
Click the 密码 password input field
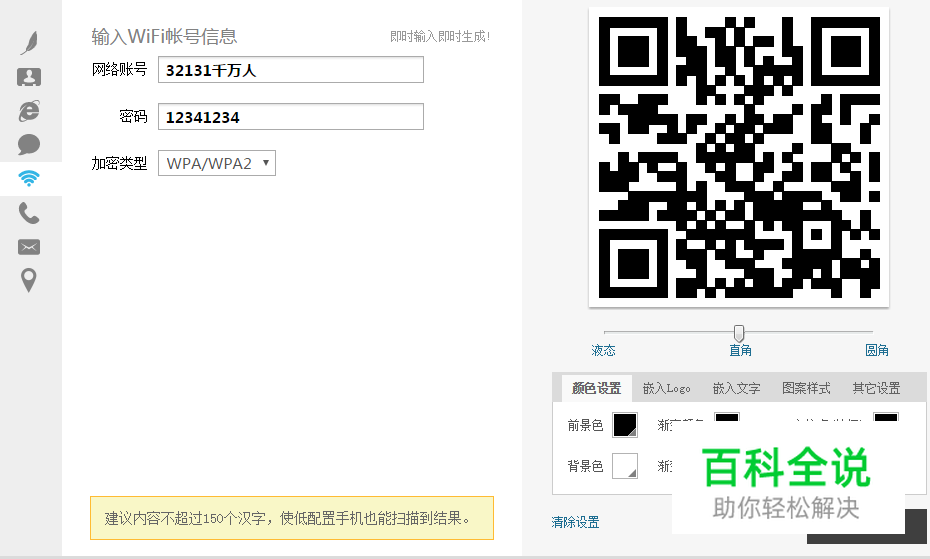[x=291, y=117]
